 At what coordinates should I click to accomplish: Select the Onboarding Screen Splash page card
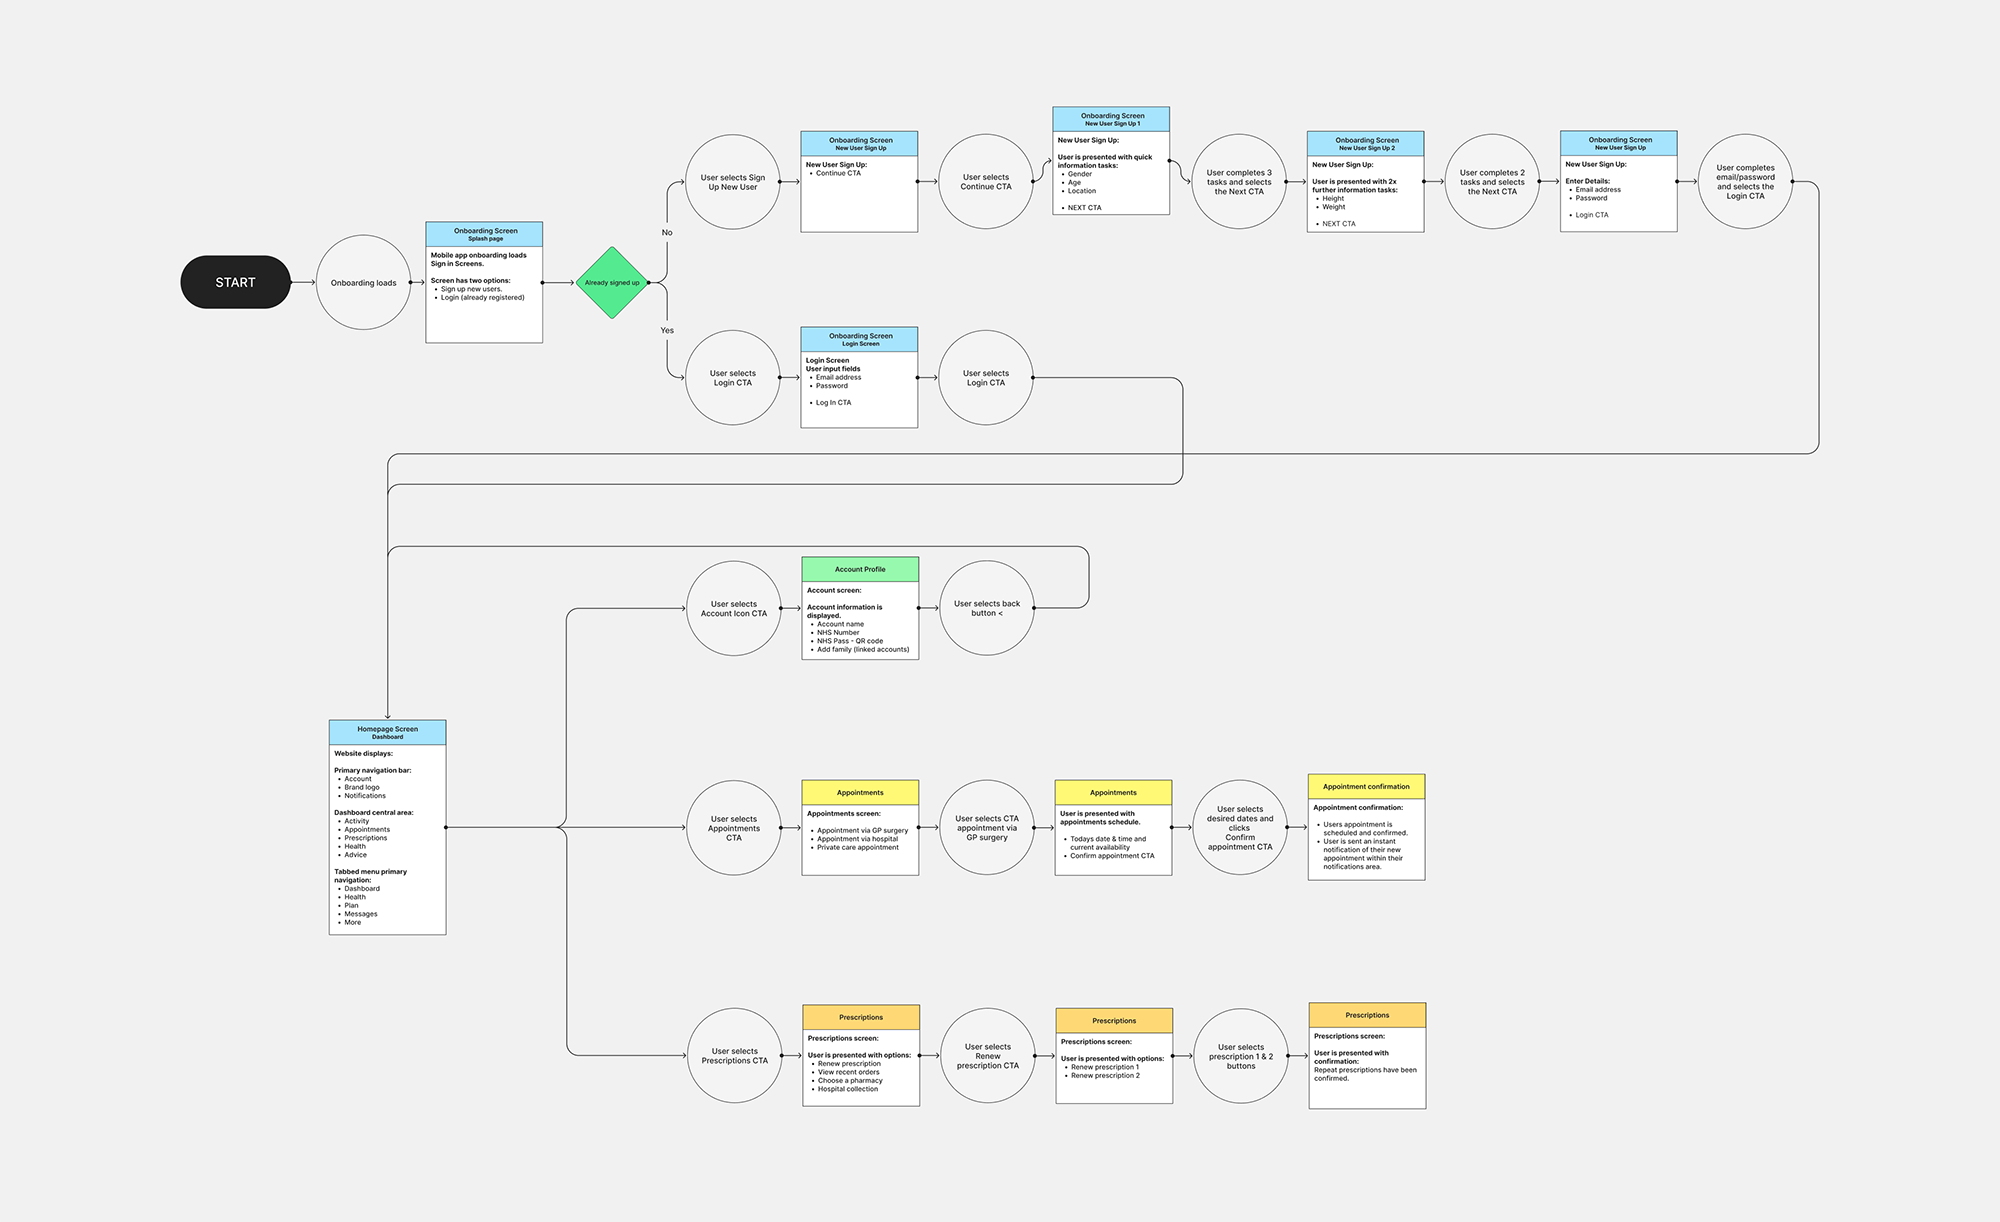click(x=484, y=282)
